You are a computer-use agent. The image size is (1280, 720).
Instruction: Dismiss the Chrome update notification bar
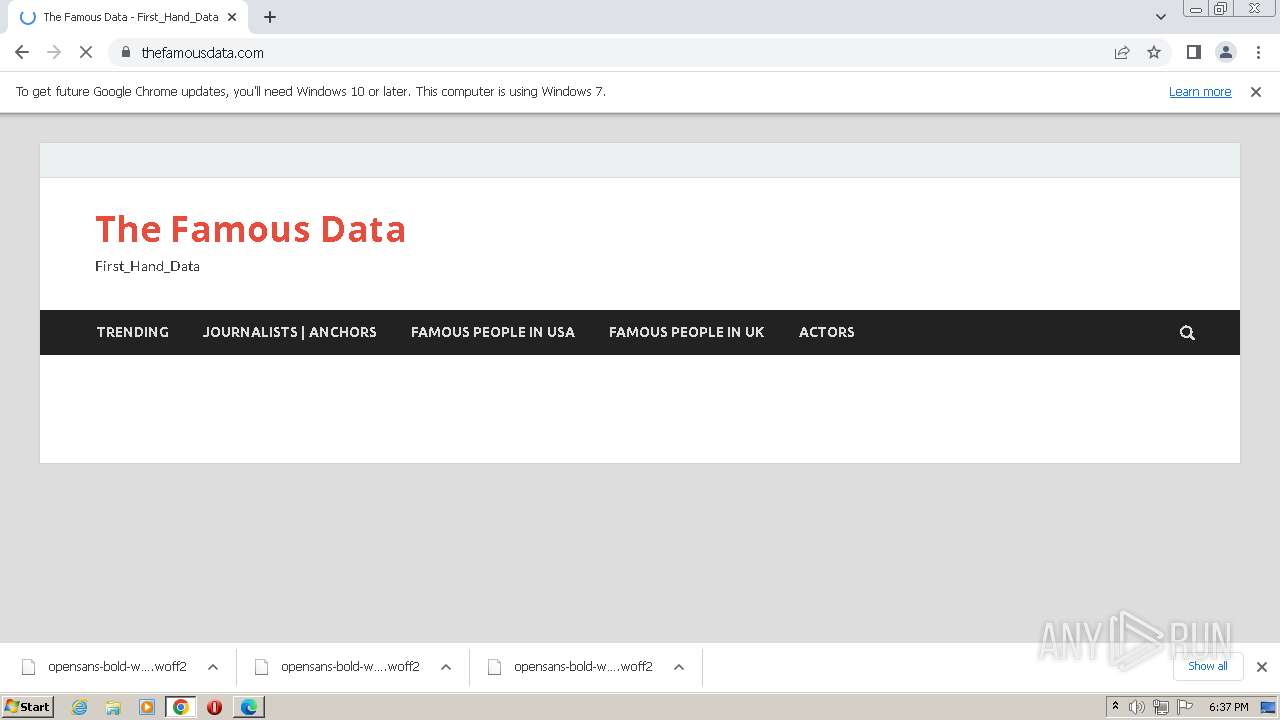pos(1256,92)
